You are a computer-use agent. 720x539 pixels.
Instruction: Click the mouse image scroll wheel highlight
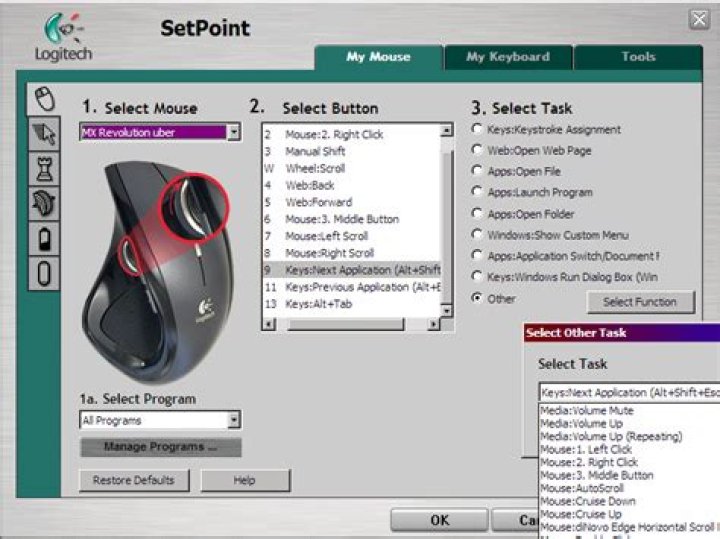click(x=194, y=208)
